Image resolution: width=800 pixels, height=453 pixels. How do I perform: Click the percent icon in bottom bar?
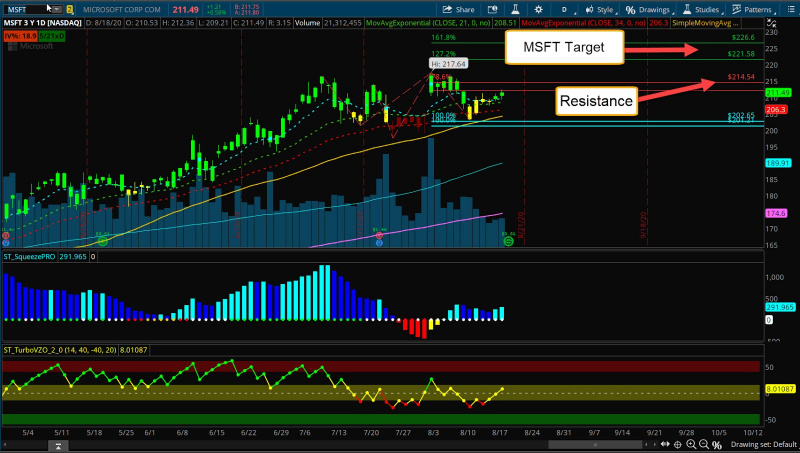(x=717, y=445)
